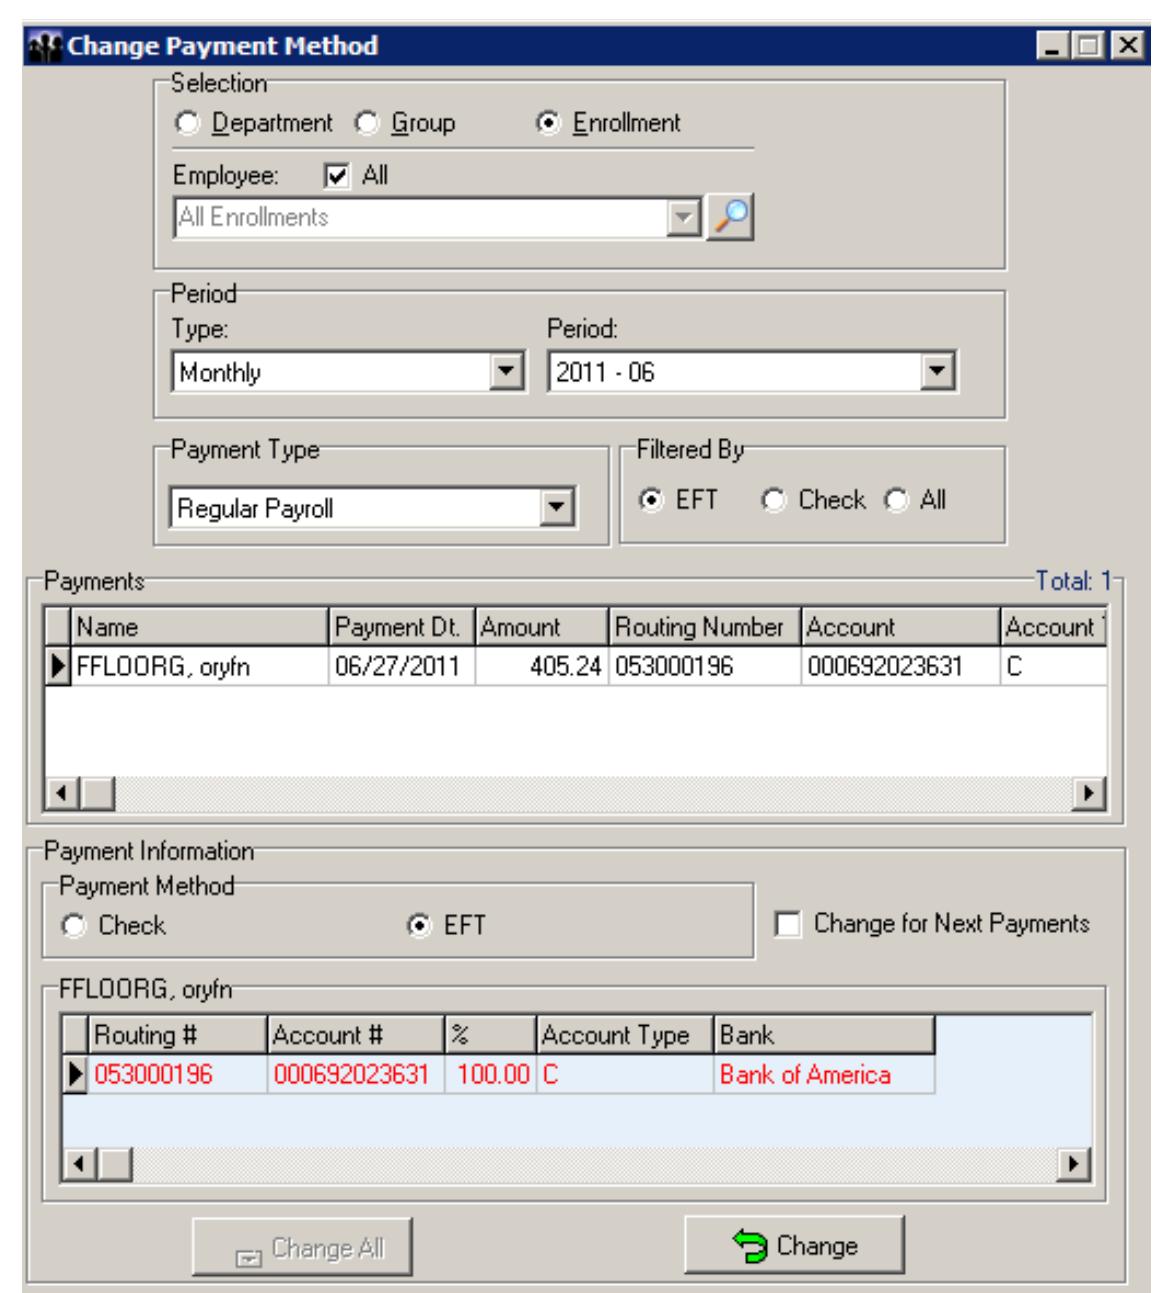The width and height of the screenshot is (1163, 1293).
Task: Click the Routing Number column header
Action: click(x=705, y=627)
